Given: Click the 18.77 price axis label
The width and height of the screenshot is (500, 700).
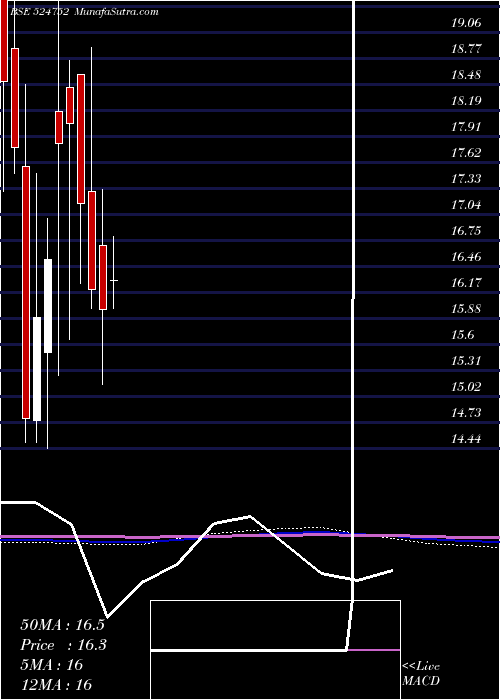Looking at the screenshot, I should [x=467, y=49].
